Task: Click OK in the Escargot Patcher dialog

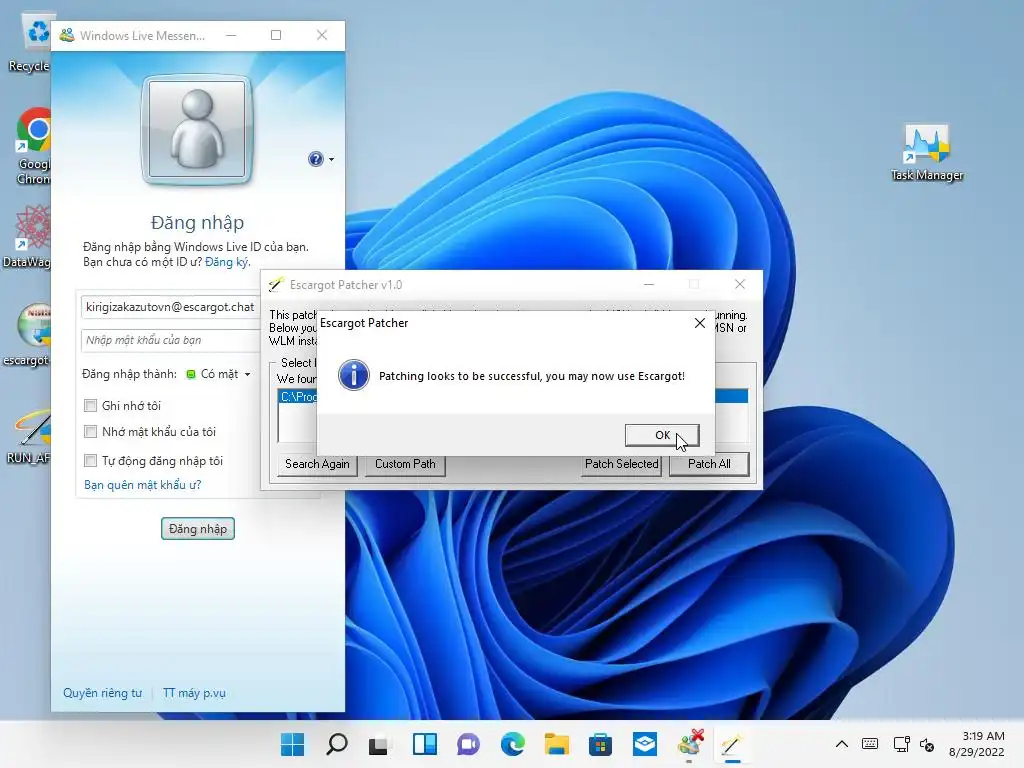Action: (662, 435)
